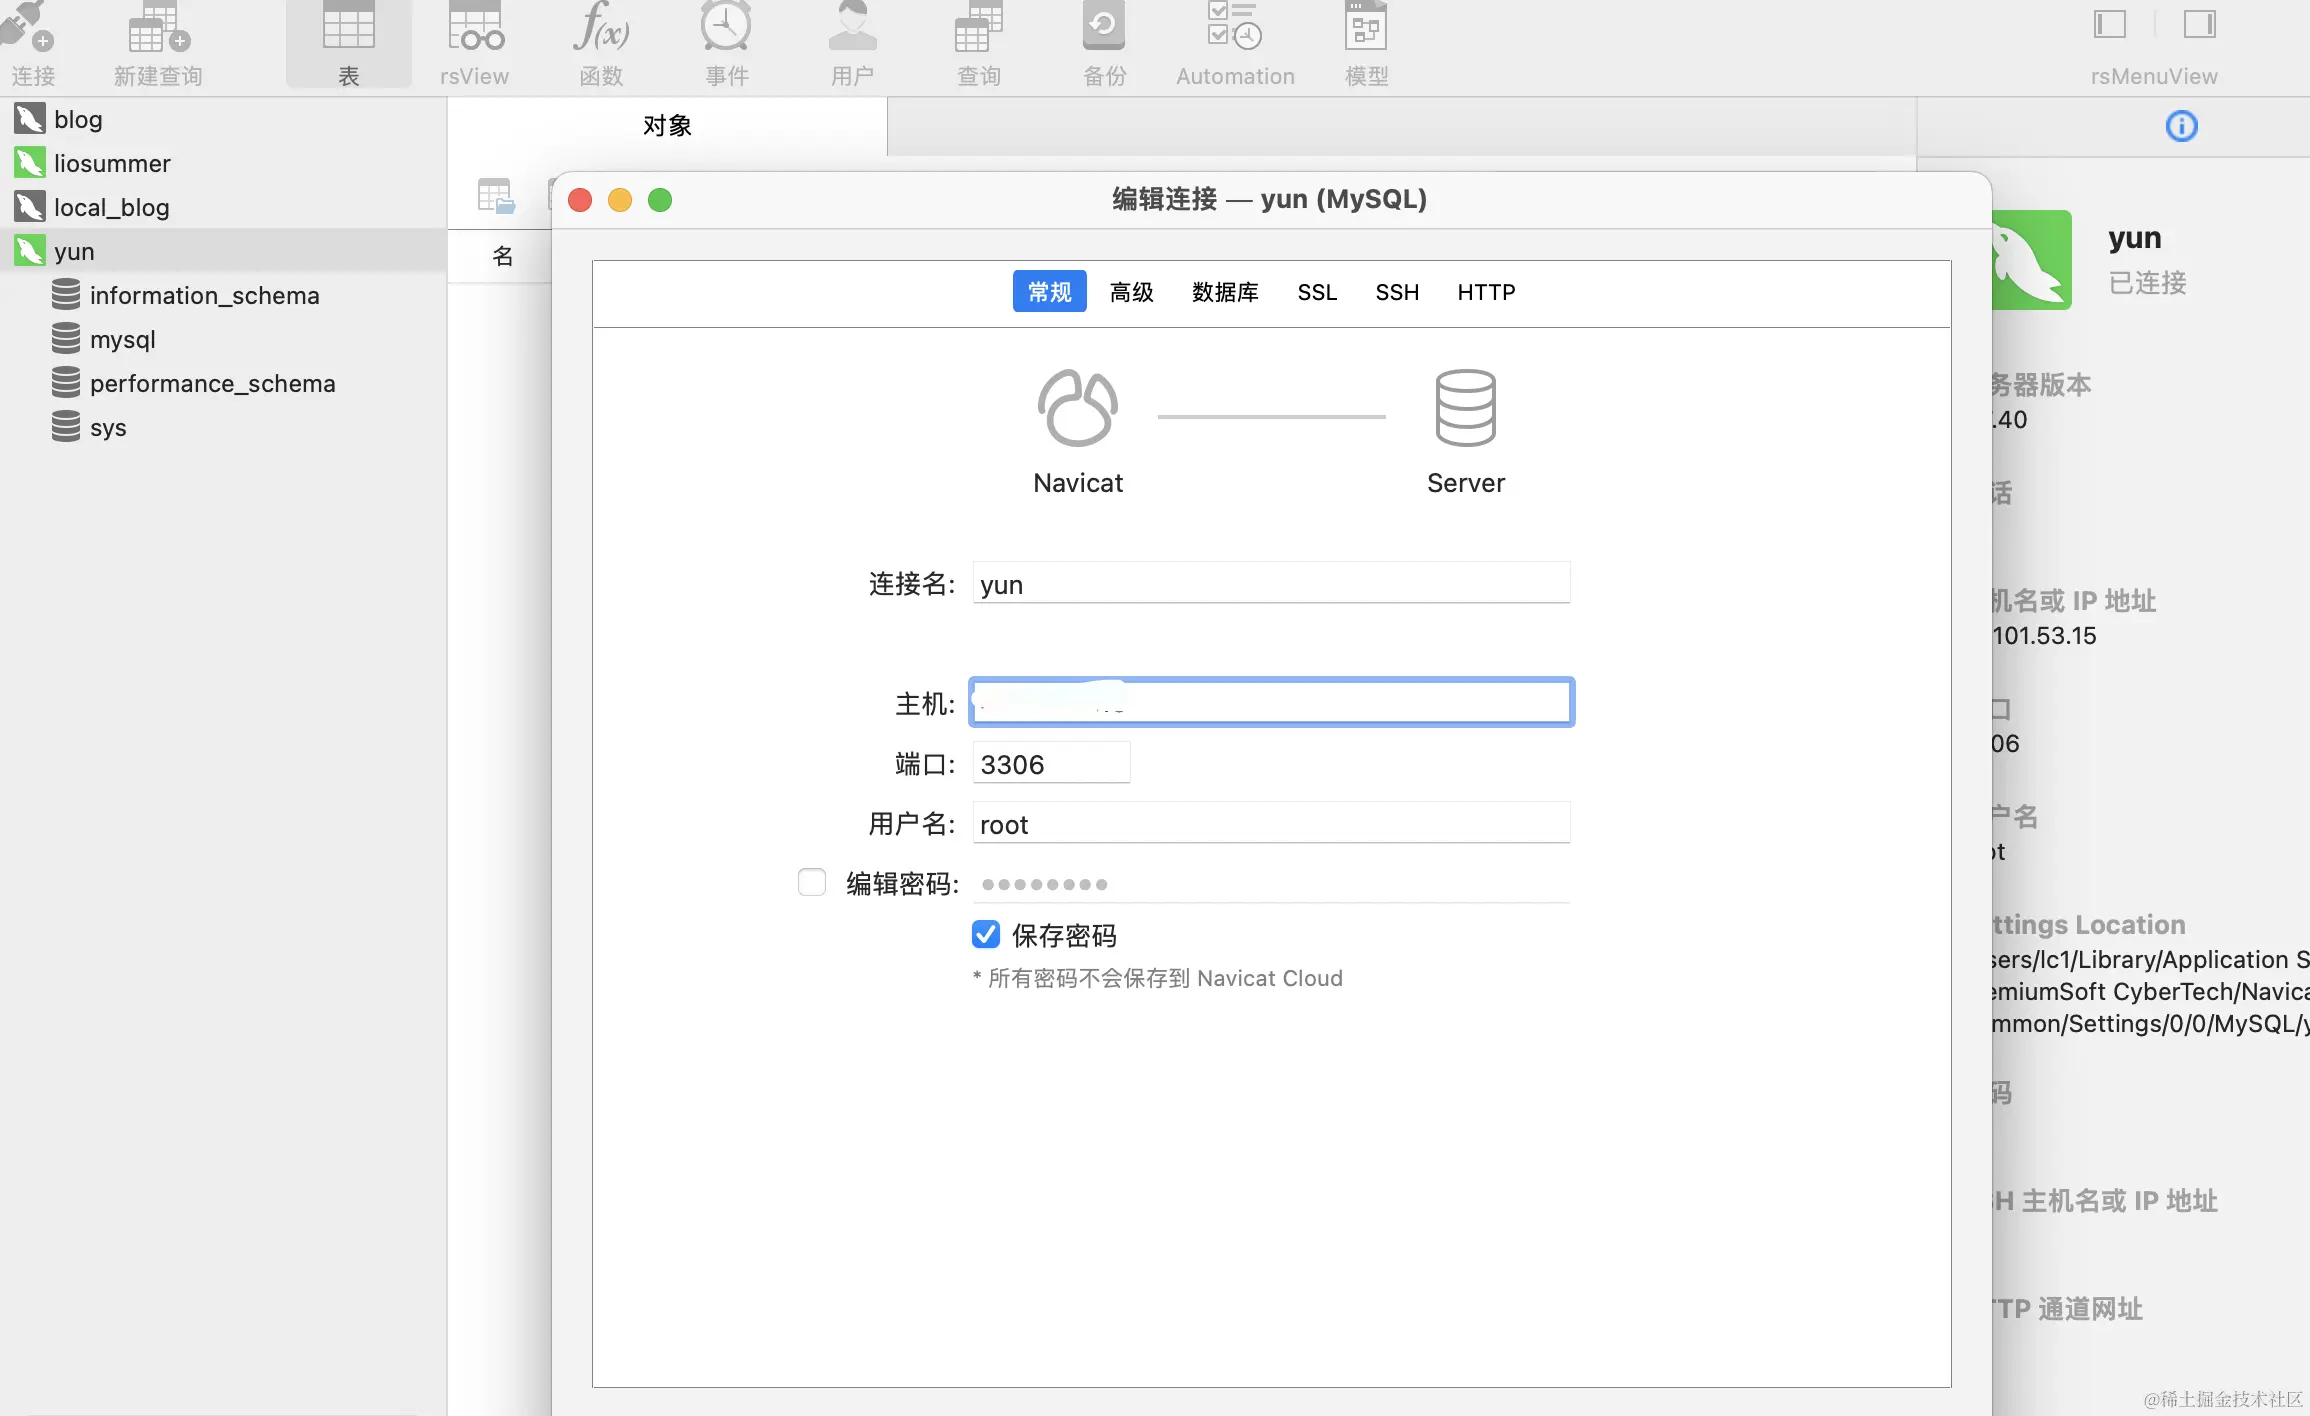The image size is (2310, 1416).
Task: Open the 数据库 tab
Action: [1224, 292]
